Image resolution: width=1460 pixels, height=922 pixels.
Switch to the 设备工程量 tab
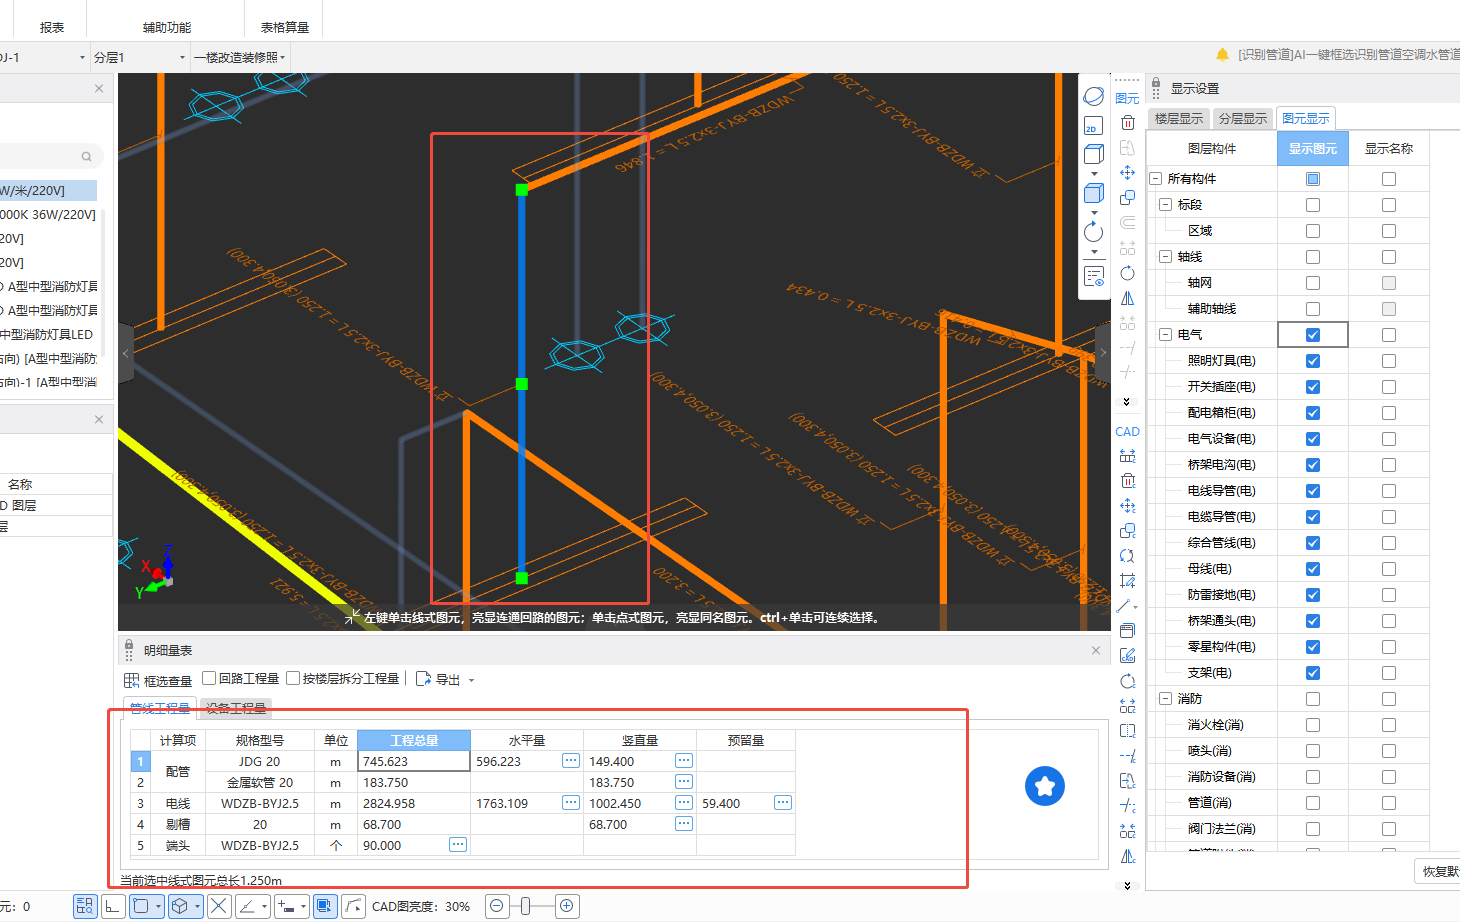(x=236, y=708)
